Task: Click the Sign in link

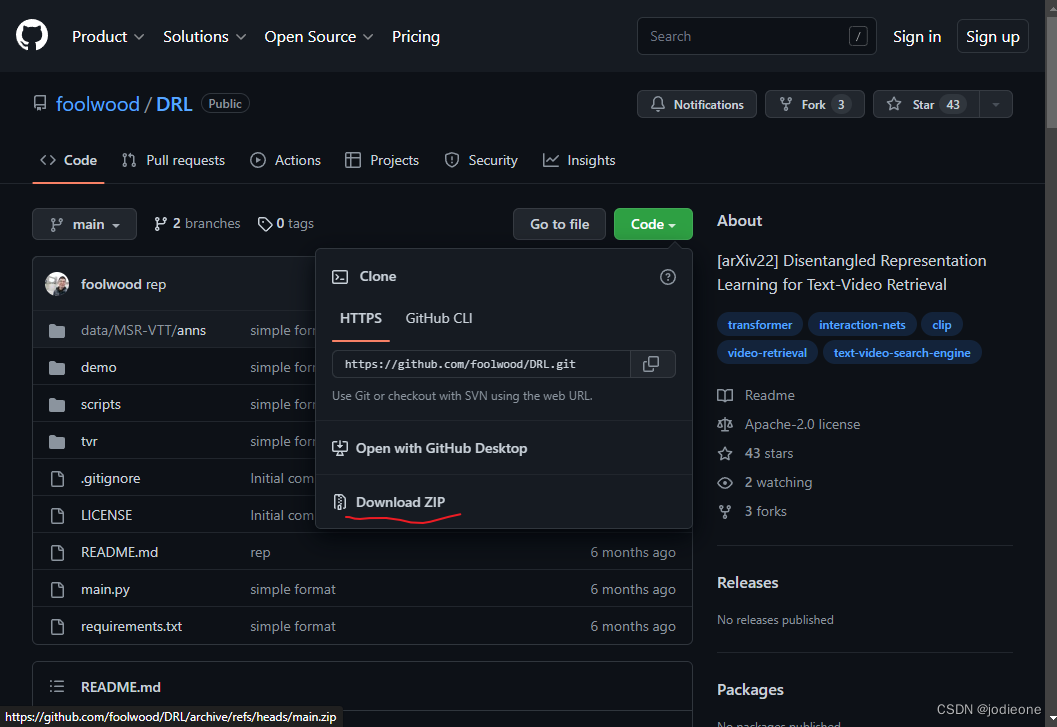Action: 917,36
